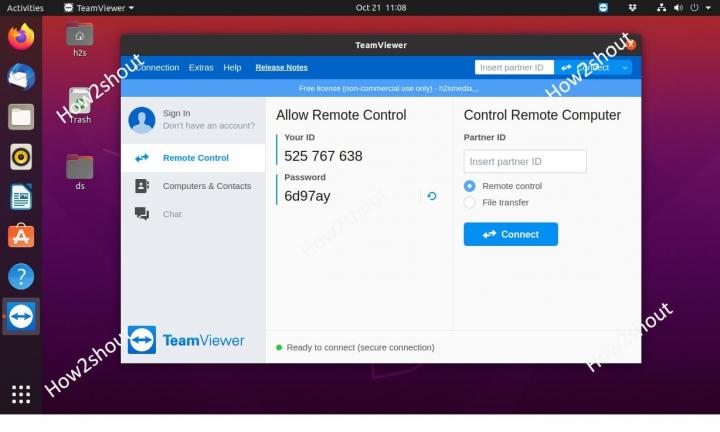This screenshot has width=720, height=432.
Task: Open the Help menu
Action: point(232,68)
